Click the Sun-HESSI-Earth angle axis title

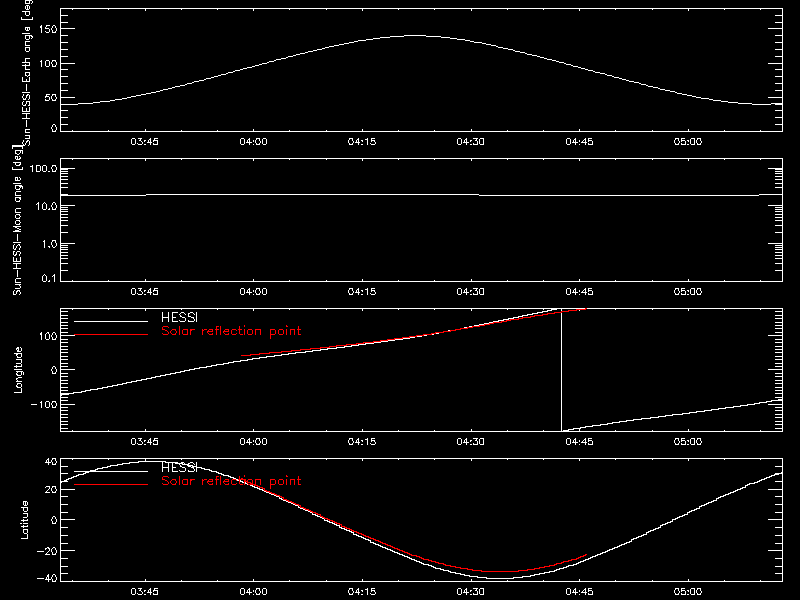[27, 72]
